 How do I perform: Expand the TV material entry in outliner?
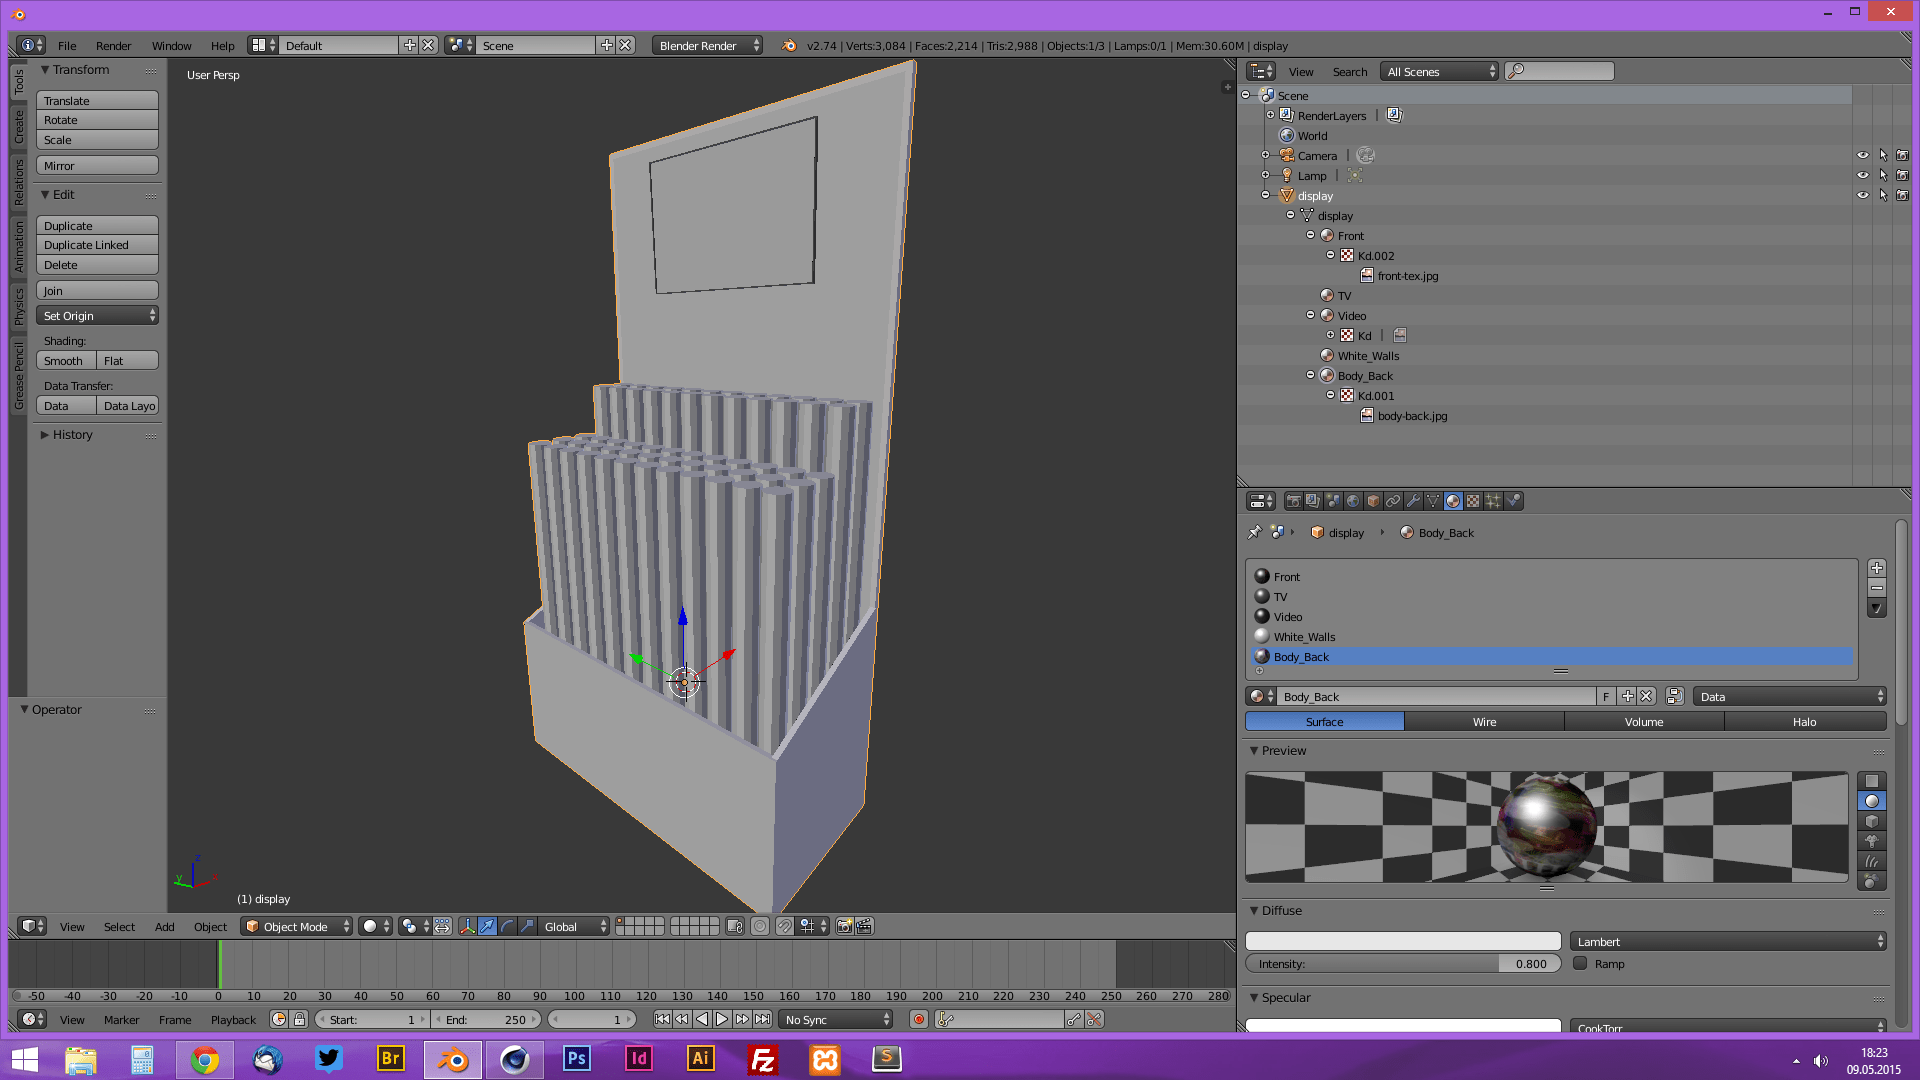(x=1326, y=295)
